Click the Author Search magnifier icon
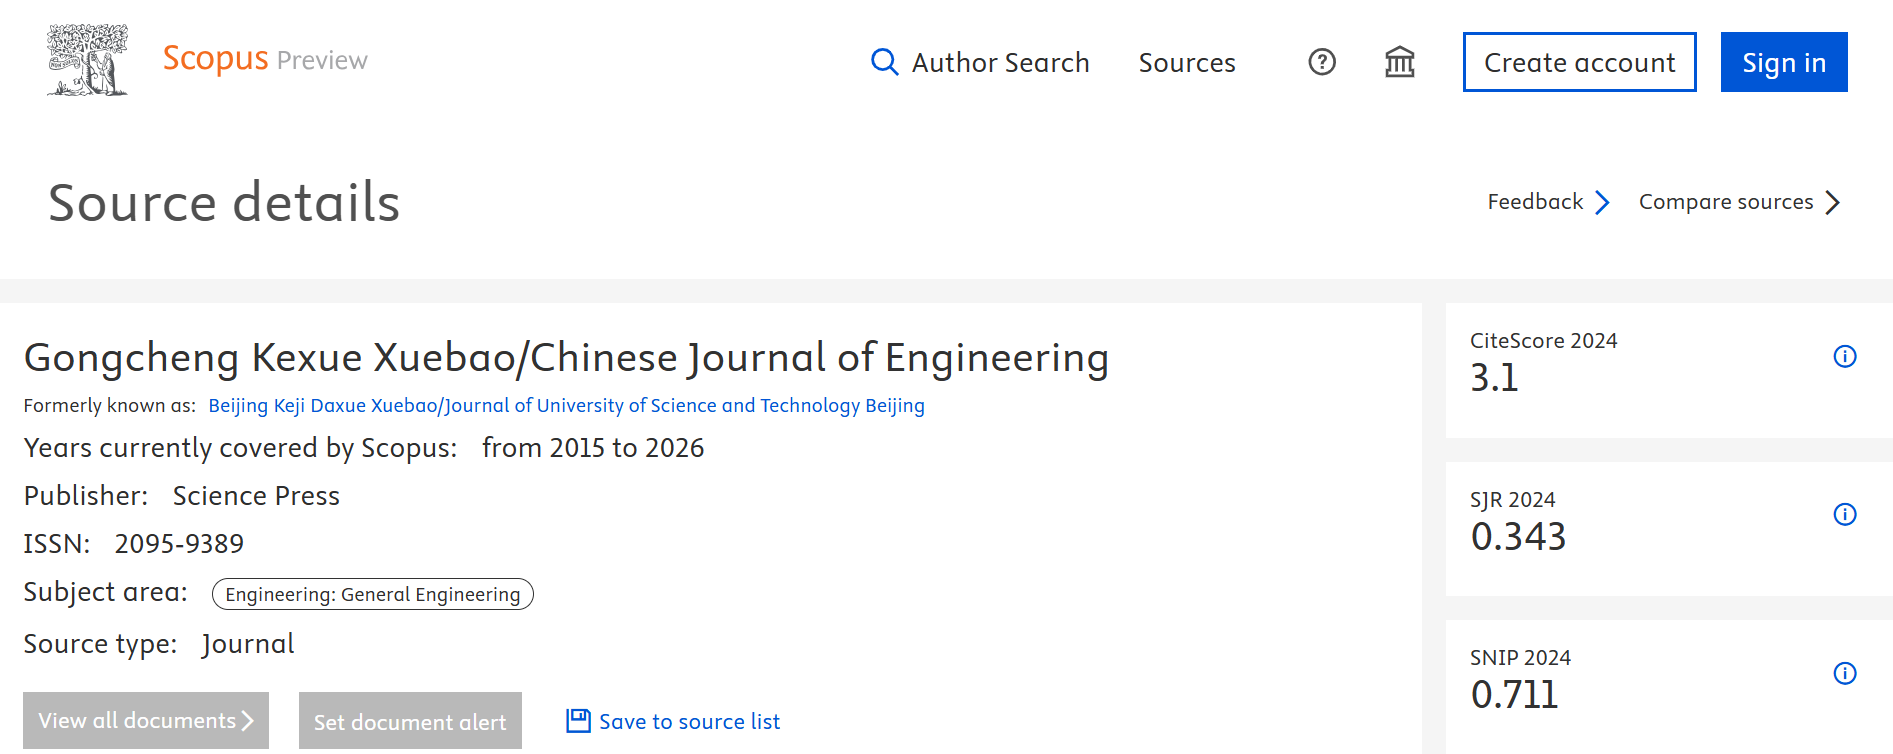 [884, 62]
